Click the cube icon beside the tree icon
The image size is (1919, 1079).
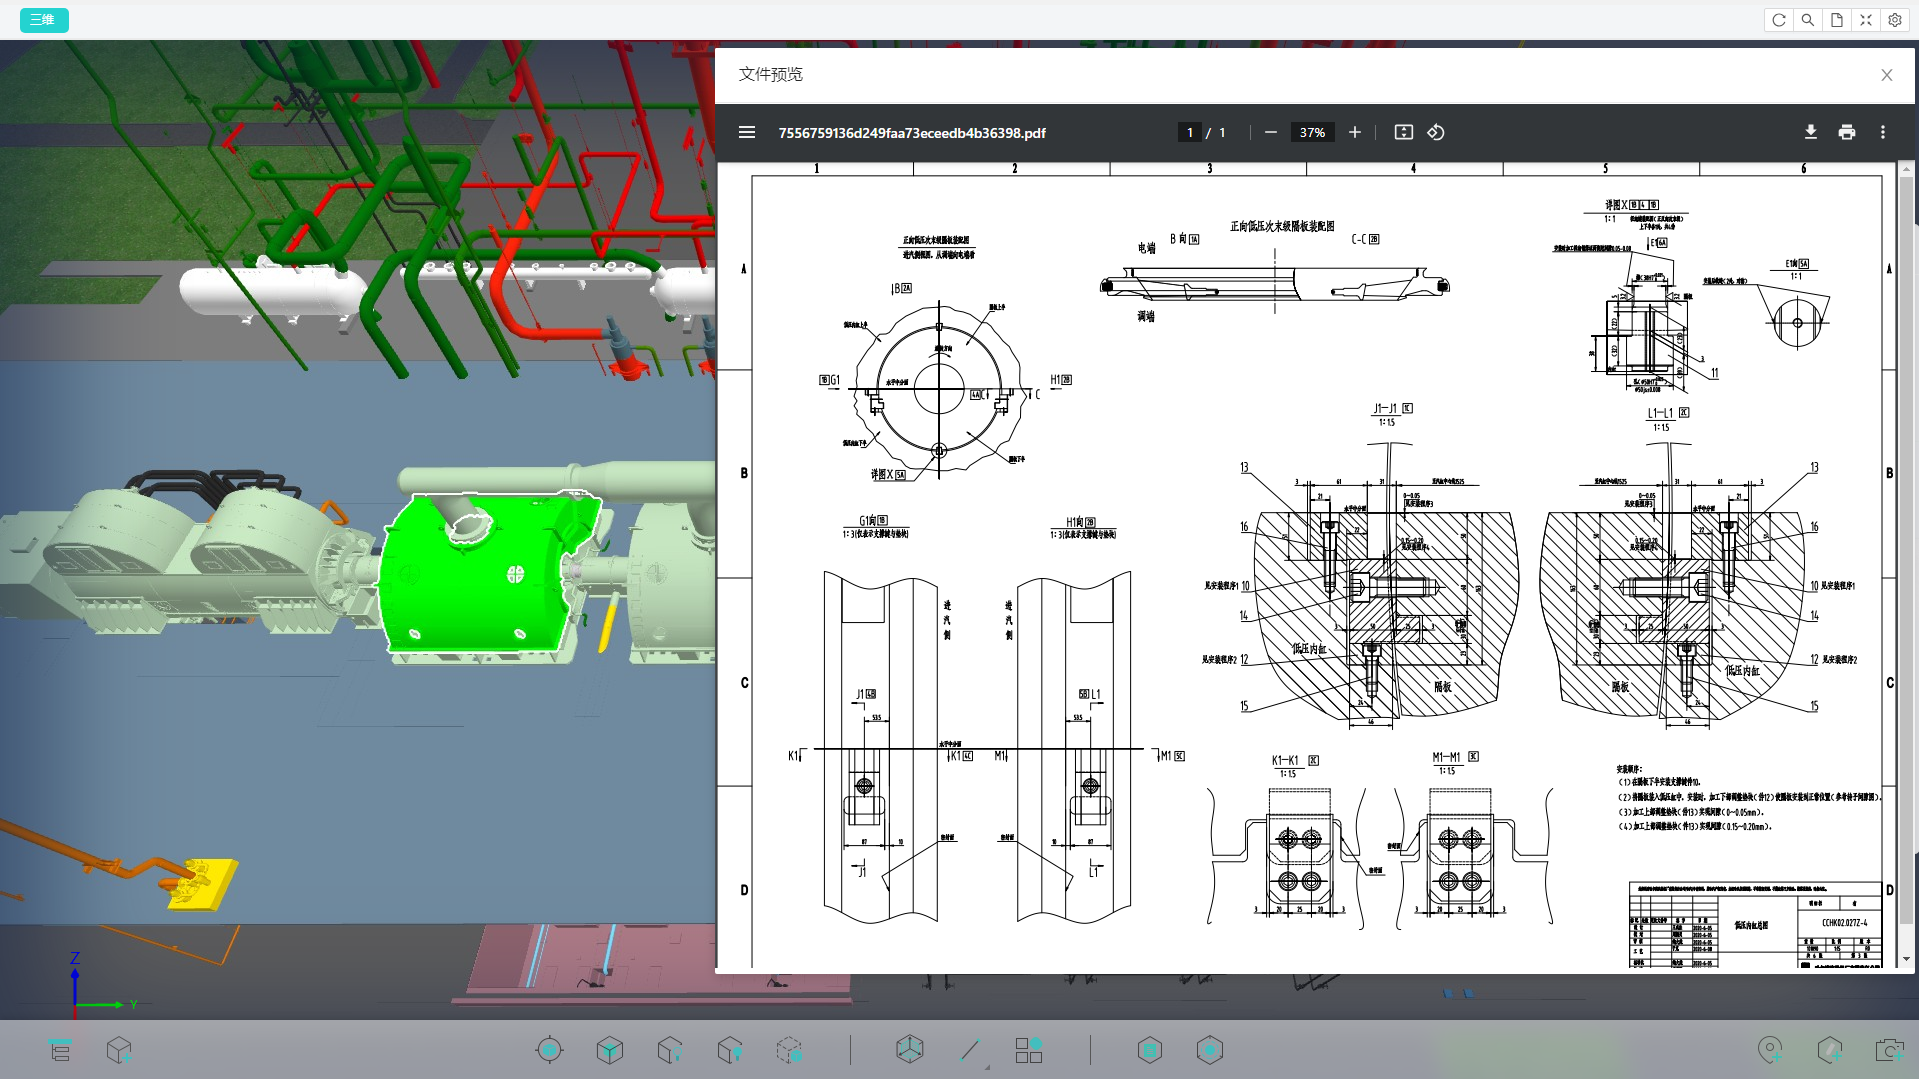pos(119,1050)
